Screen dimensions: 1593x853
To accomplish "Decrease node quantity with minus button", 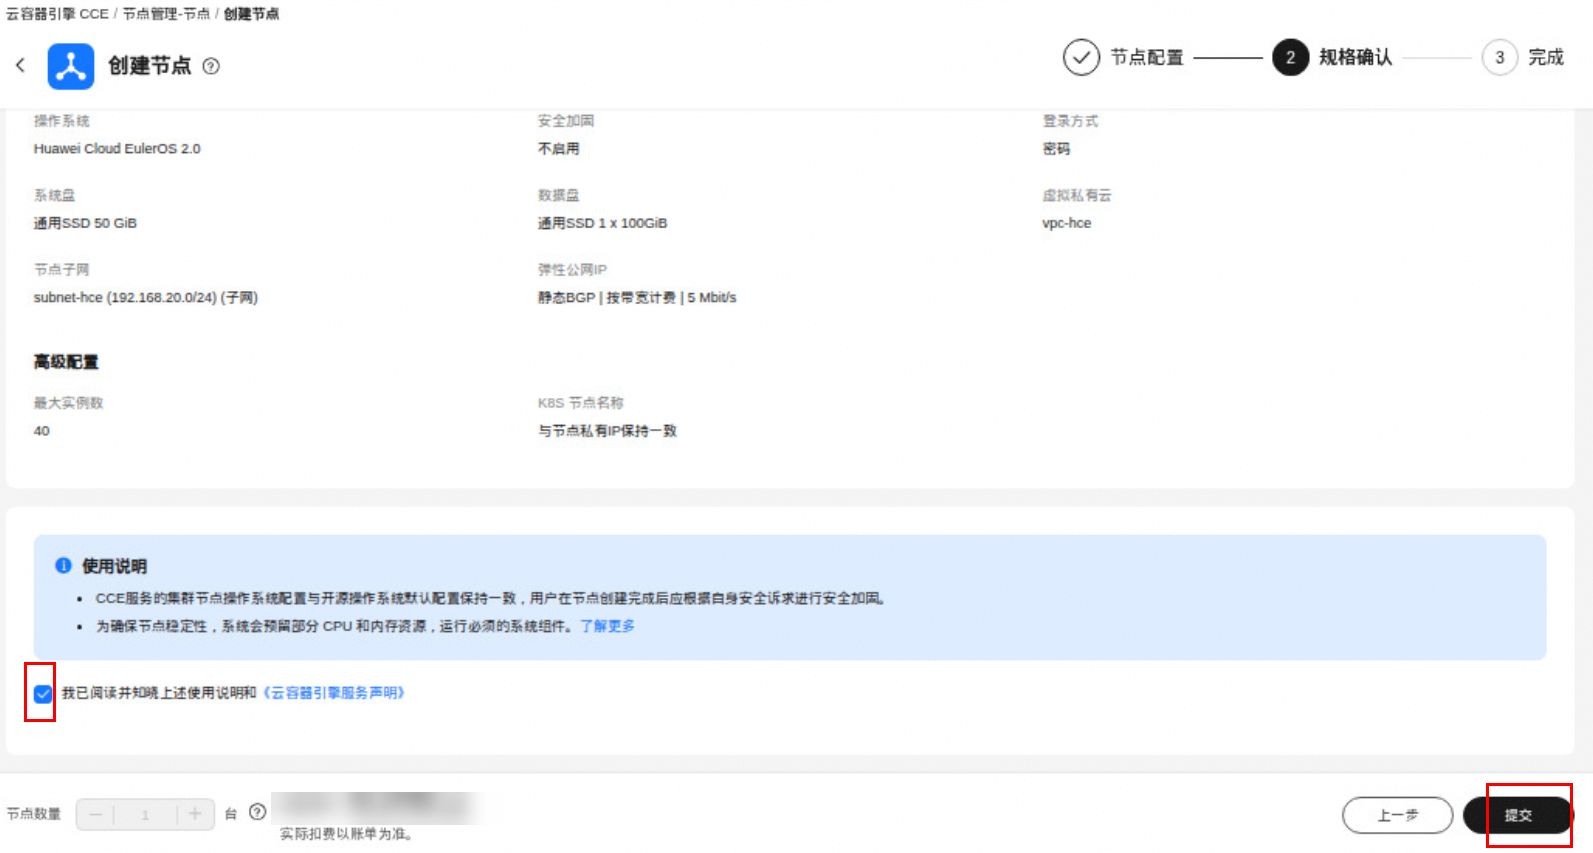I will pyautogui.click(x=96, y=815).
